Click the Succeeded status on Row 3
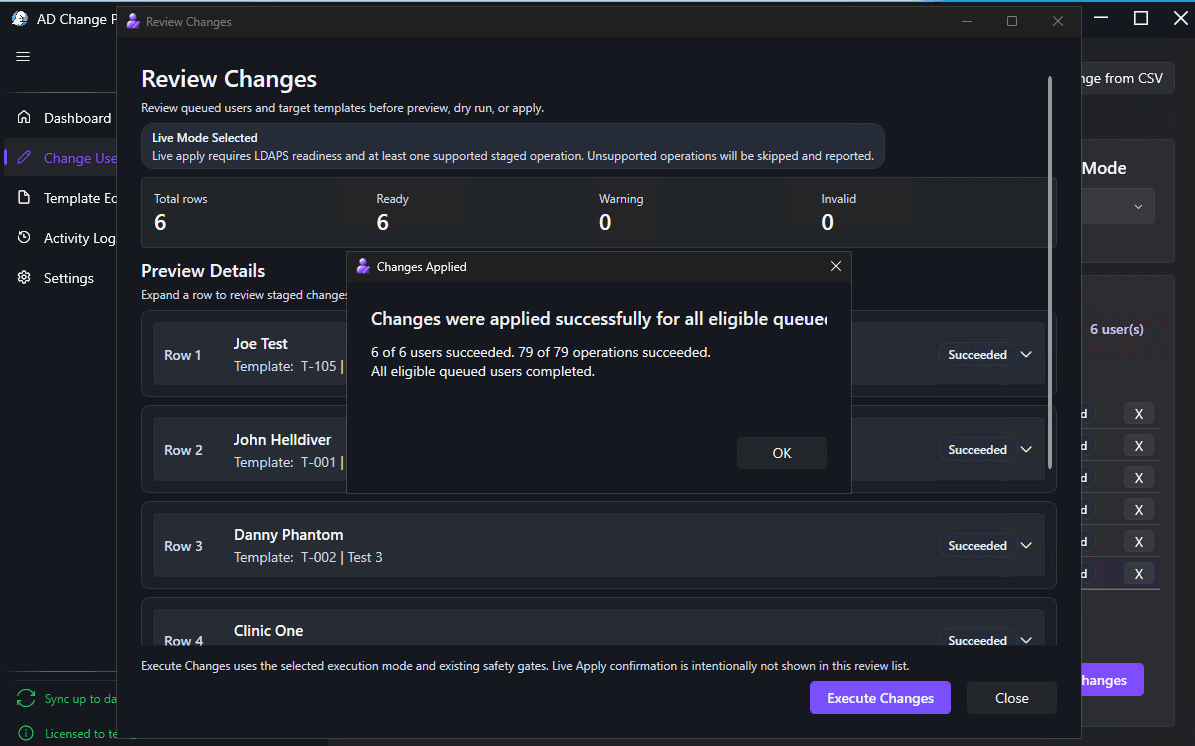 click(x=977, y=546)
